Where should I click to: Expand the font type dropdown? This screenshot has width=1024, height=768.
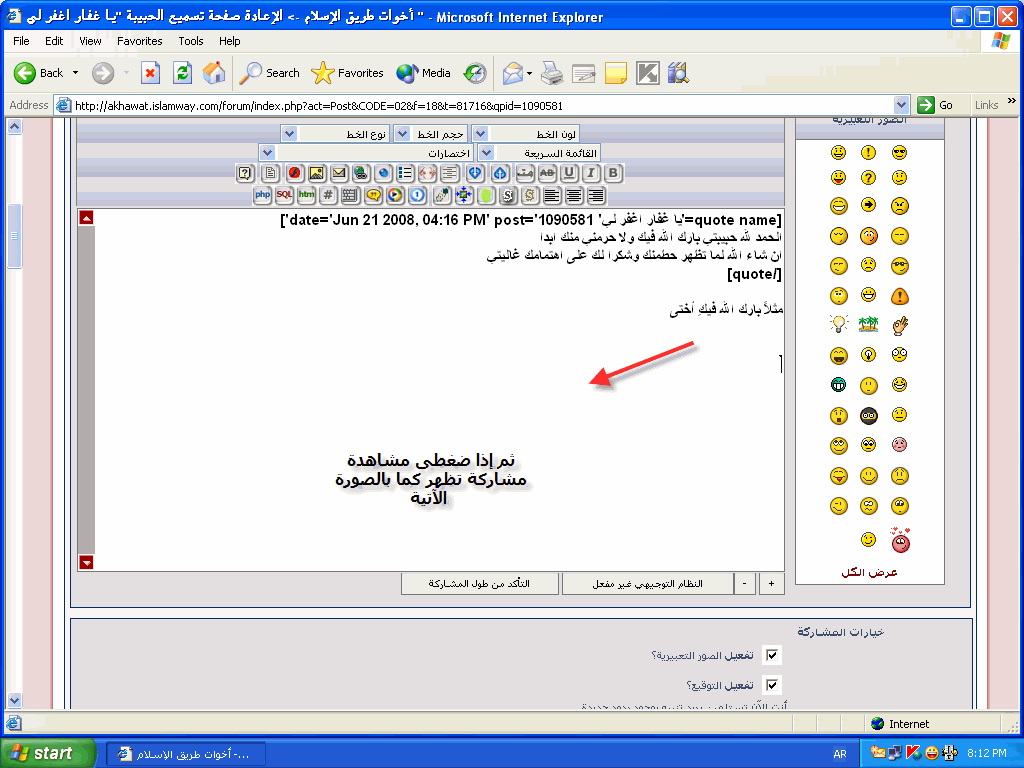point(288,133)
